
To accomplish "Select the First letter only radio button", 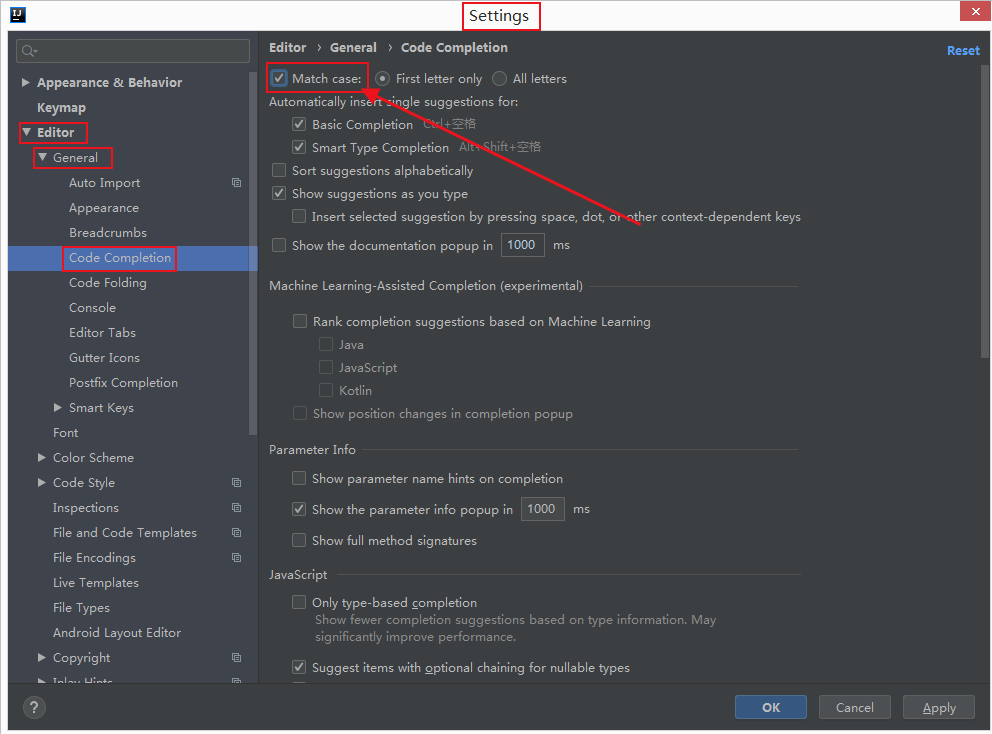I will click(382, 78).
